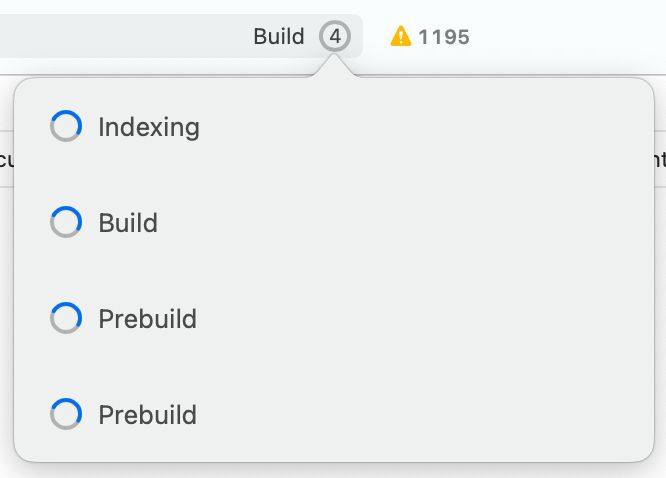Click the Build task progress spinner in popover

point(66,222)
